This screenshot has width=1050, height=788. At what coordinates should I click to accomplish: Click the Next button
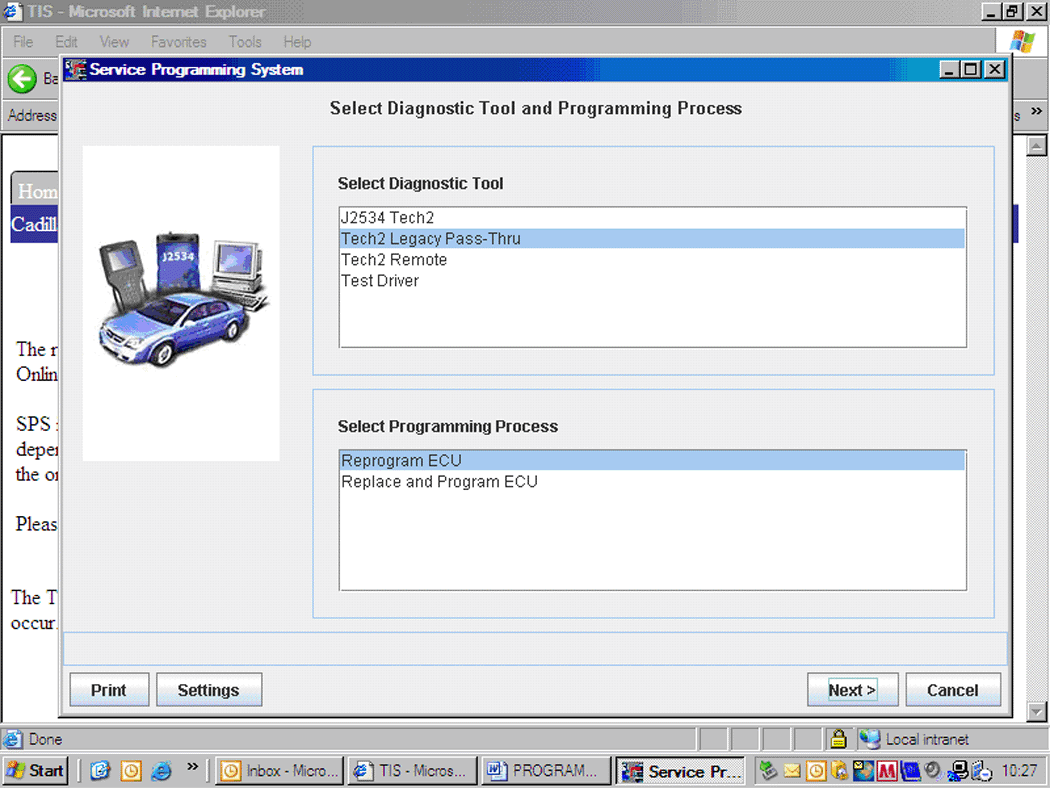(852, 690)
